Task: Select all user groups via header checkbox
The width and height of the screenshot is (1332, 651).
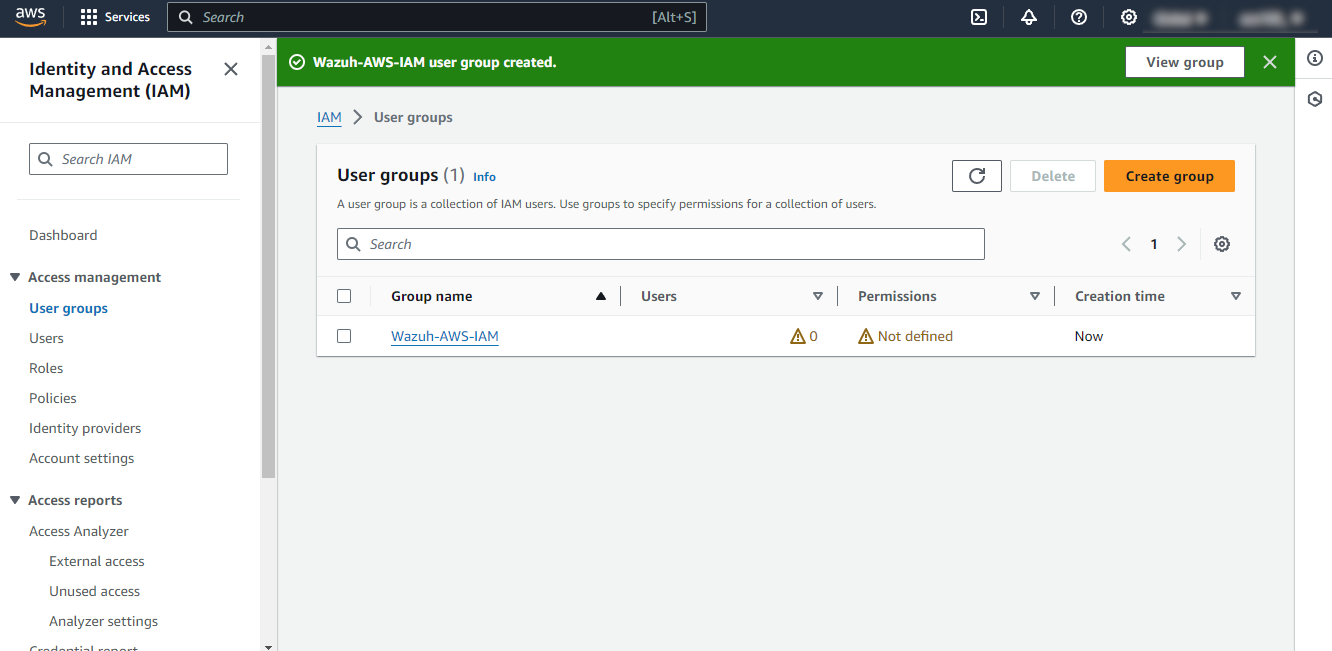Action: tap(344, 296)
